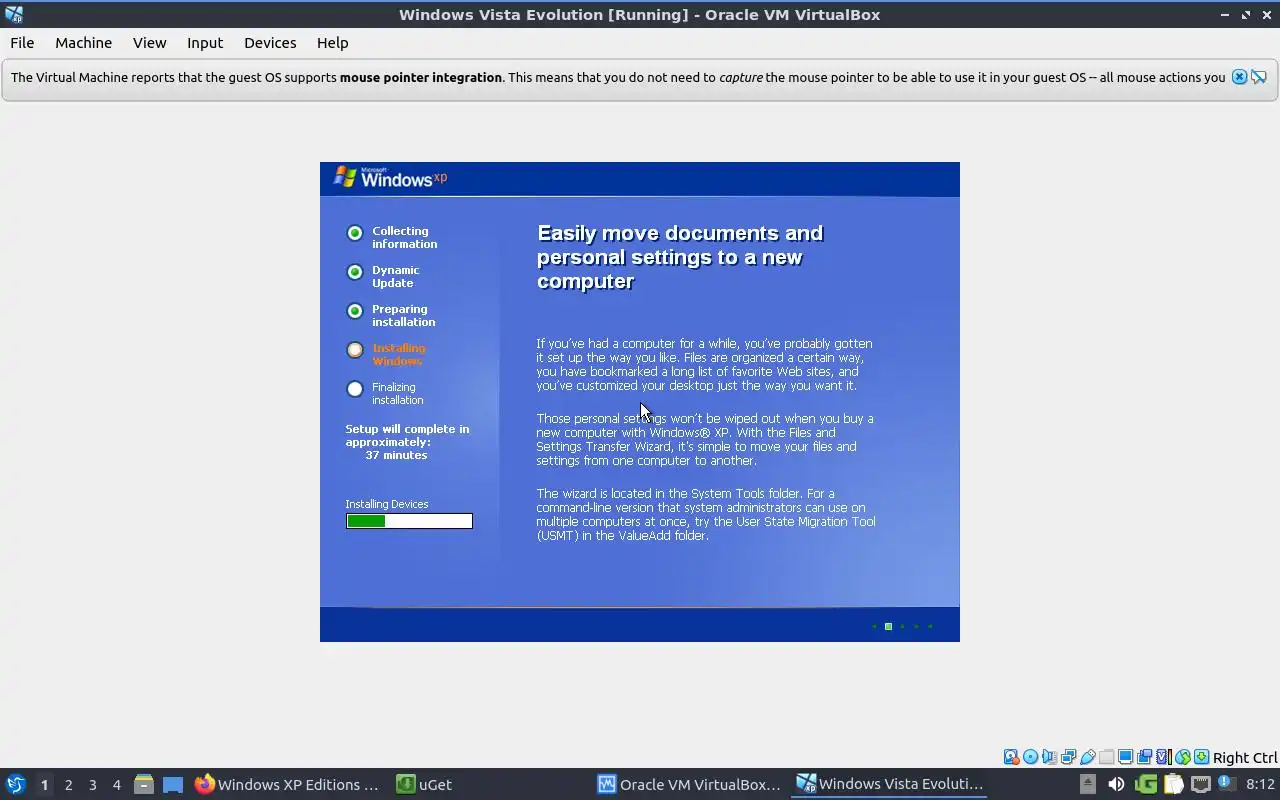Open the File menu
1280x800 pixels.
[x=22, y=43]
